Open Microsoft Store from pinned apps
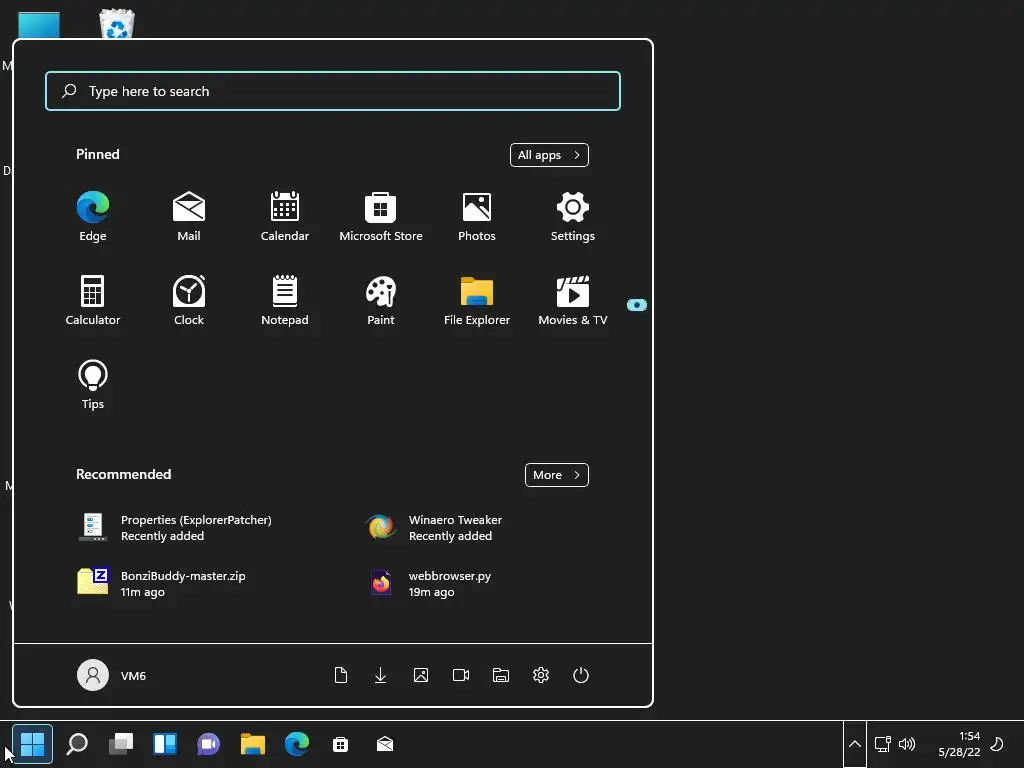 pos(381,216)
